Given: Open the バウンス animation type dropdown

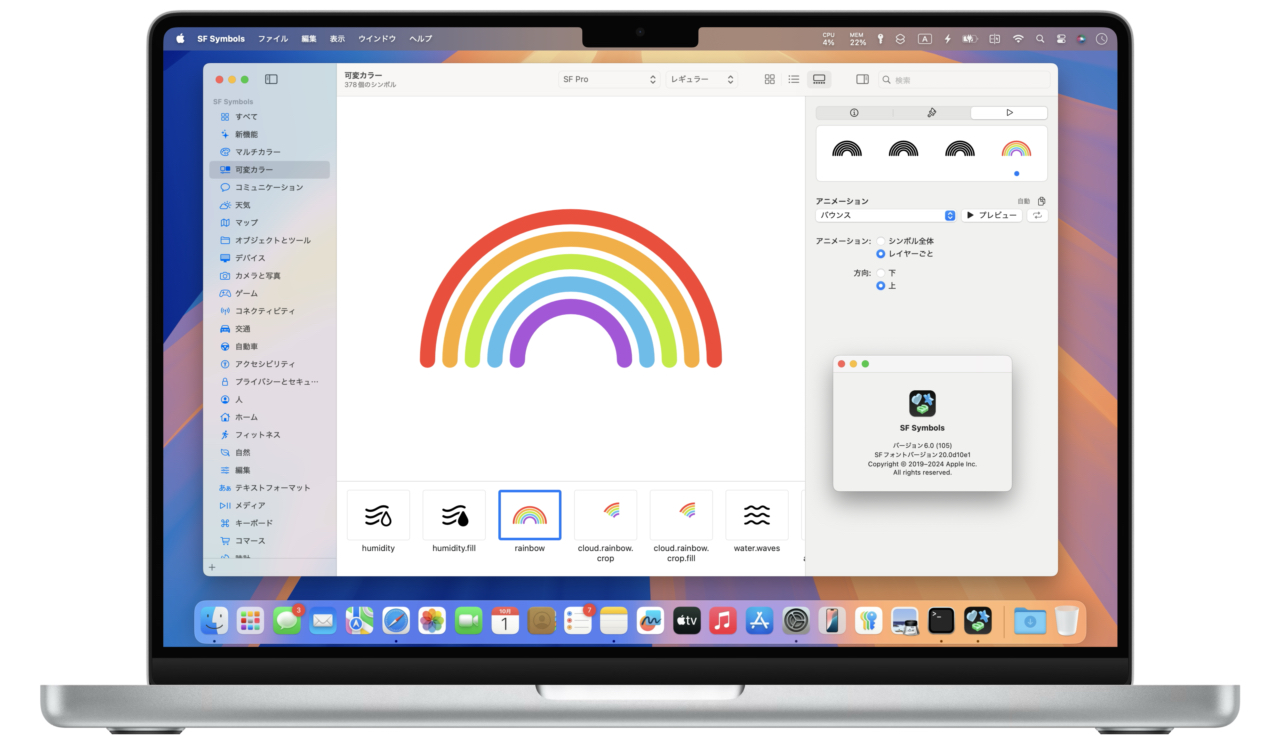Looking at the screenshot, I should tap(886, 215).
